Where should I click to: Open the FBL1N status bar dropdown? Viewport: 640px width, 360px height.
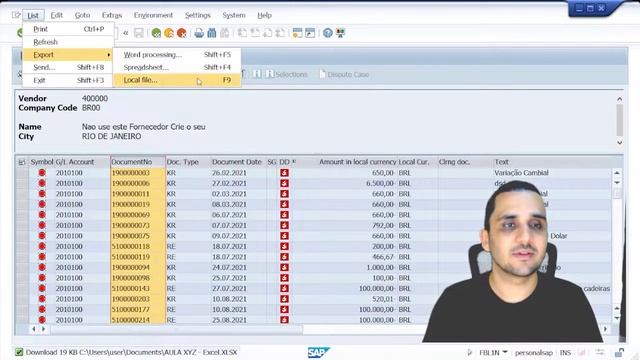tap(505, 352)
